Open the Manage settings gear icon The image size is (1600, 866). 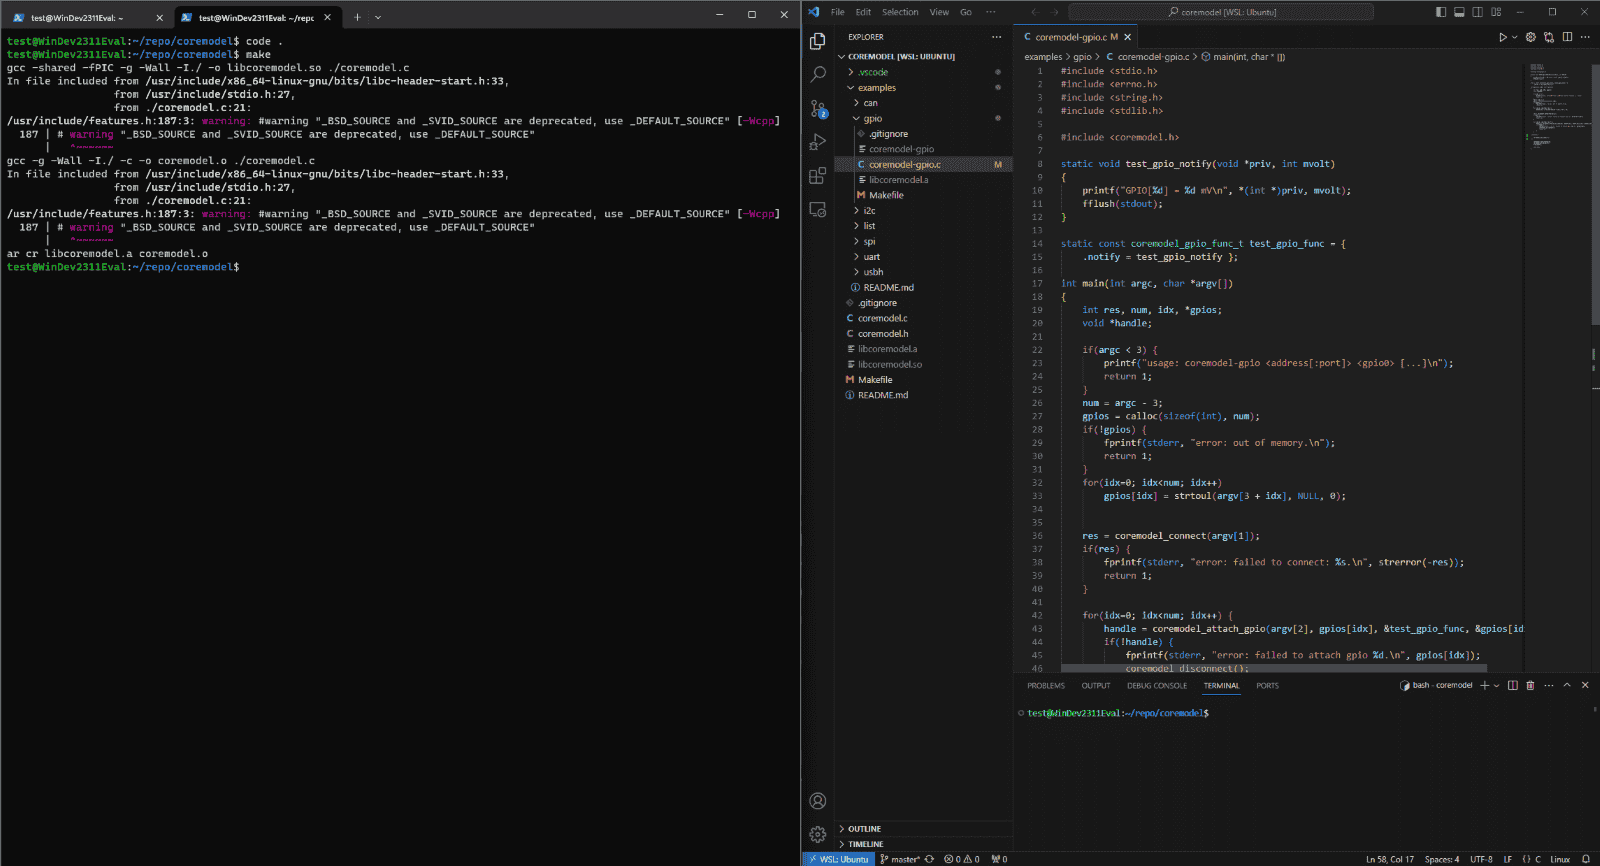pos(818,834)
